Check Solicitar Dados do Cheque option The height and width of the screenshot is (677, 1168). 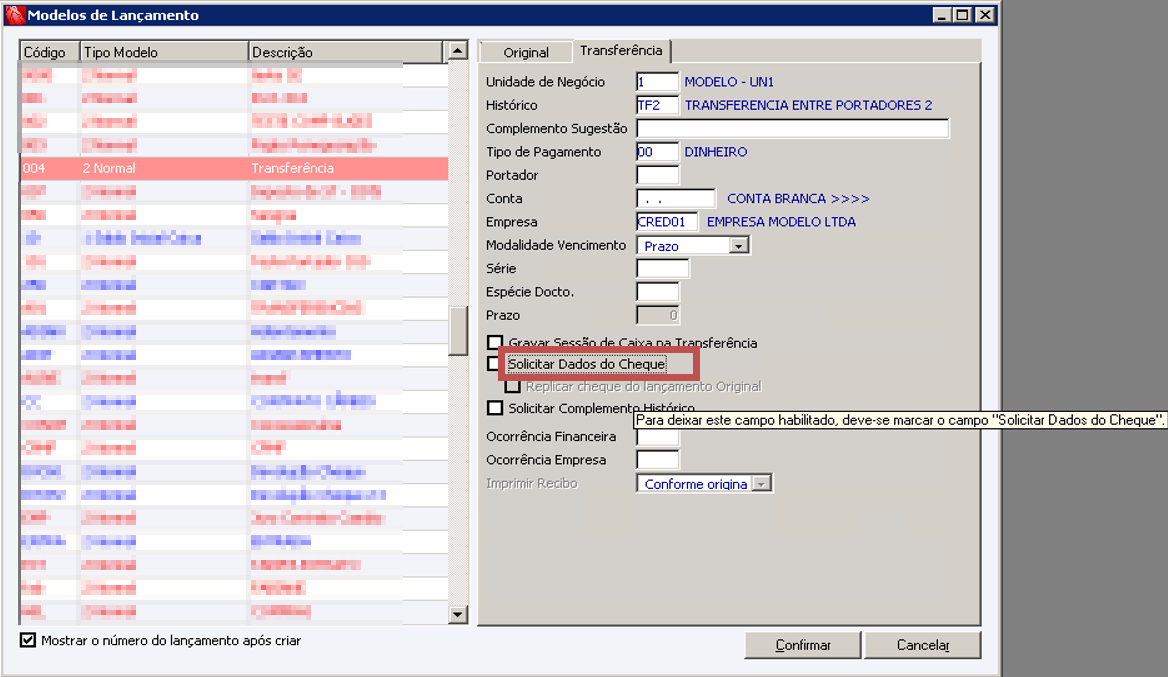point(493,364)
